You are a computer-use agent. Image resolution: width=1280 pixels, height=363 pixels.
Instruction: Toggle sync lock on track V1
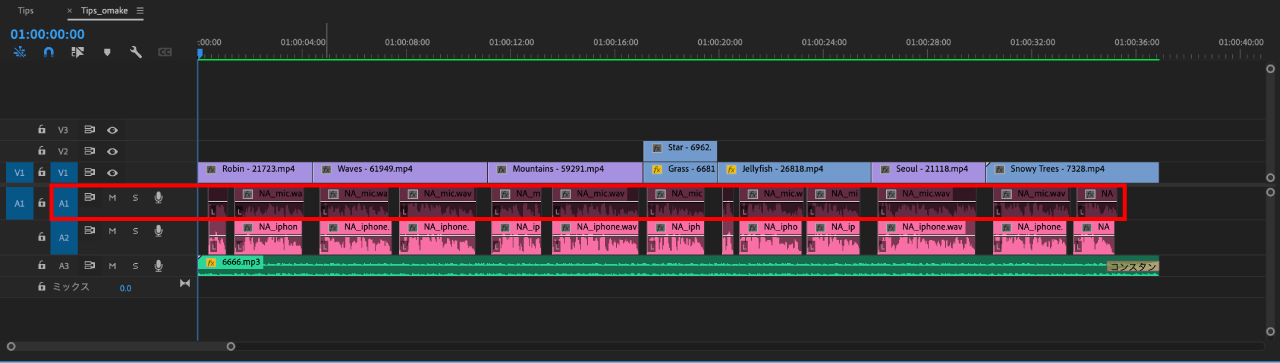89,173
